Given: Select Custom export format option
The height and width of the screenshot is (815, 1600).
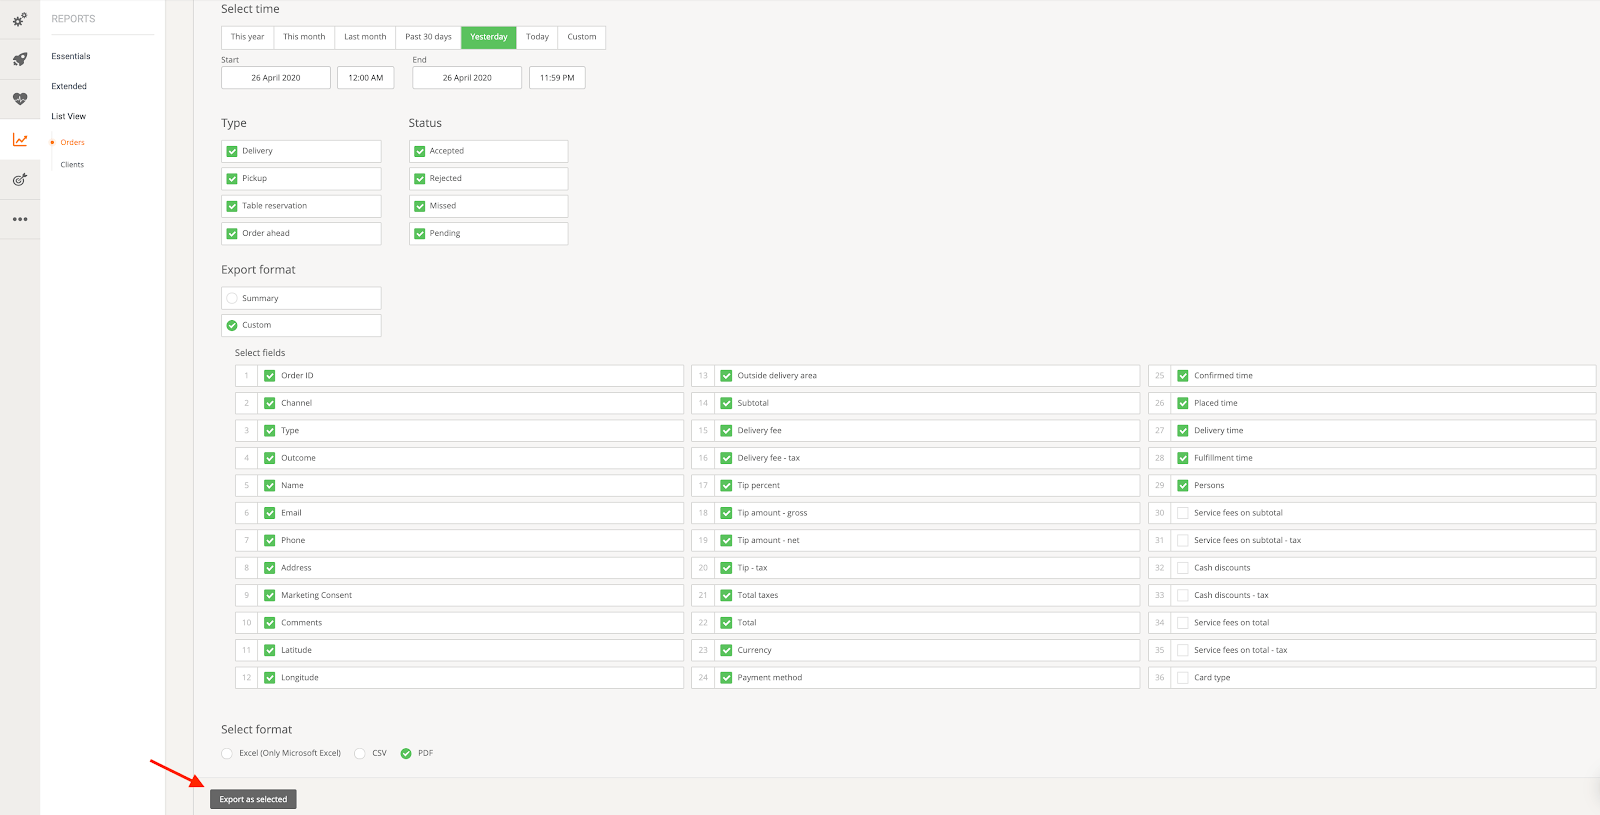Looking at the screenshot, I should (x=232, y=325).
